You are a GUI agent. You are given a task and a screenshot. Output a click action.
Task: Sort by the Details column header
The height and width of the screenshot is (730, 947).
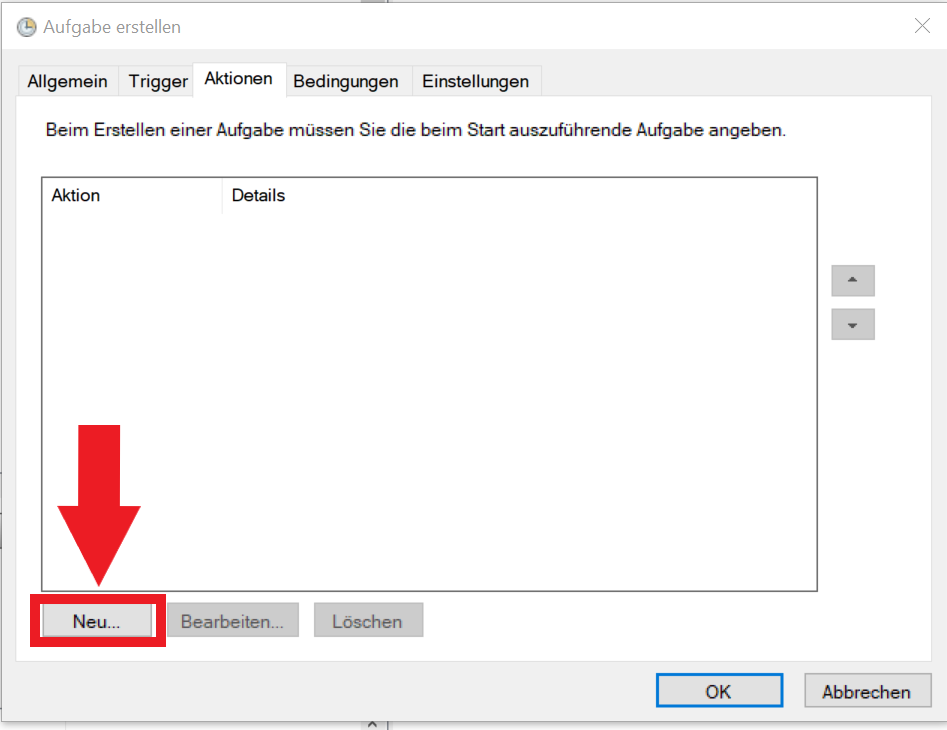click(519, 196)
